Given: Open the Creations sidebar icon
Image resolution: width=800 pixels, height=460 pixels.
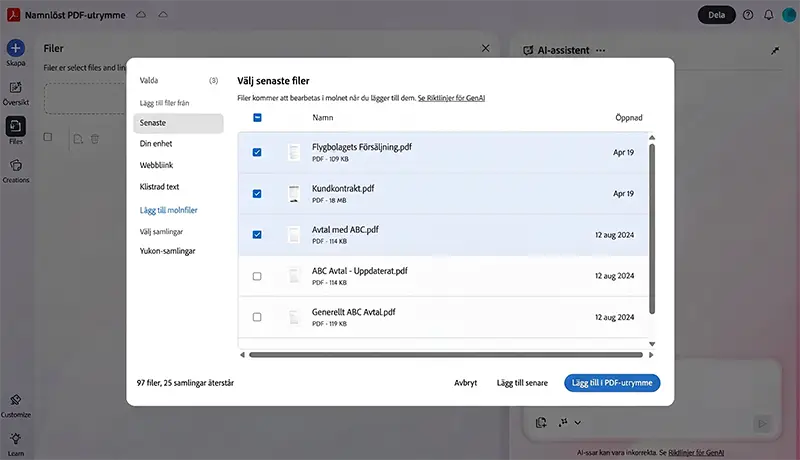Looking at the screenshot, I should pyautogui.click(x=16, y=165).
